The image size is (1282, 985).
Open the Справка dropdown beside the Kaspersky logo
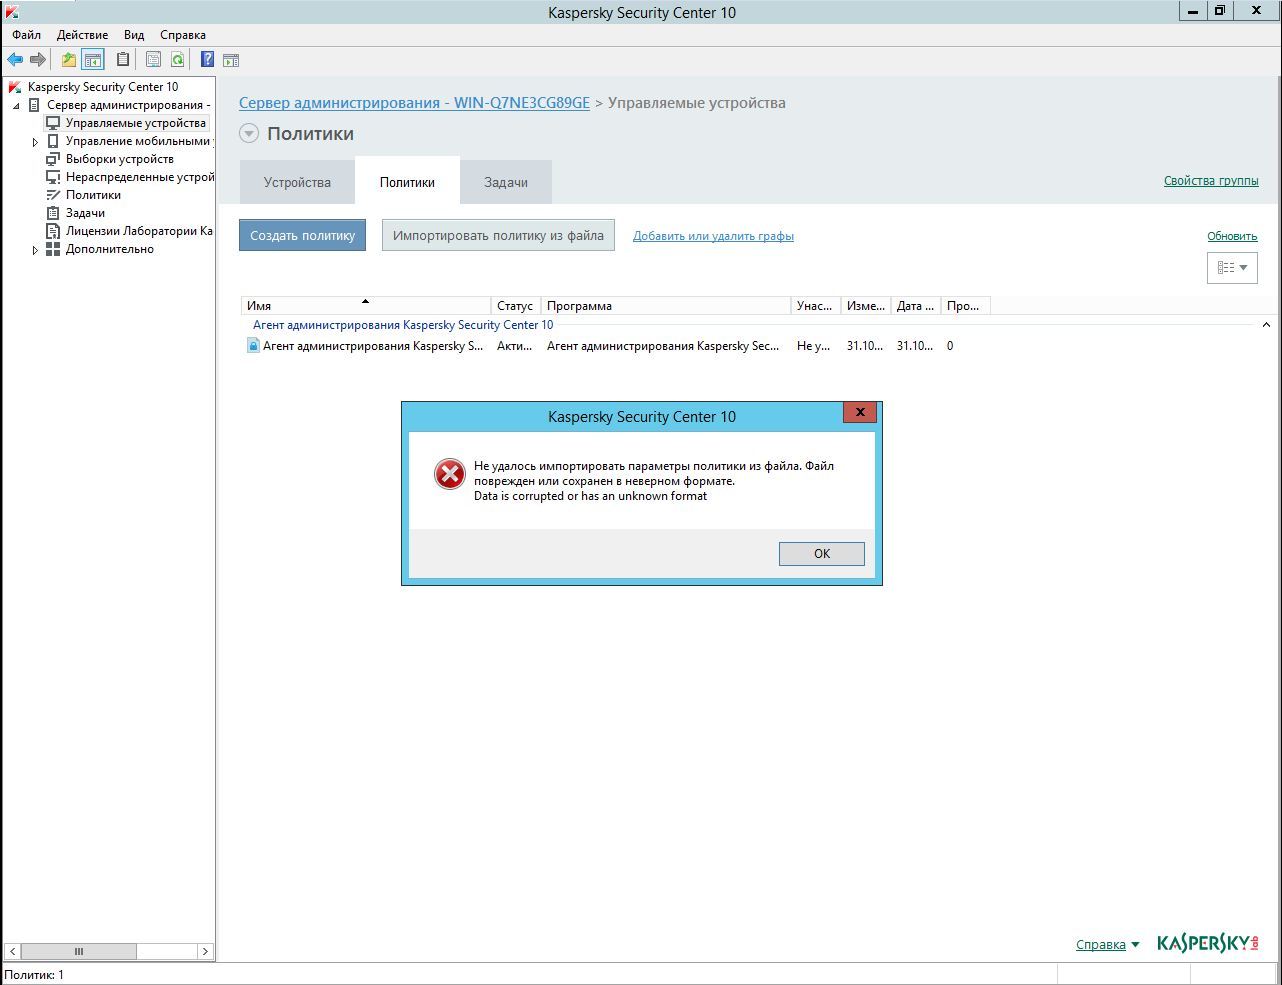pyautogui.click(x=1107, y=944)
